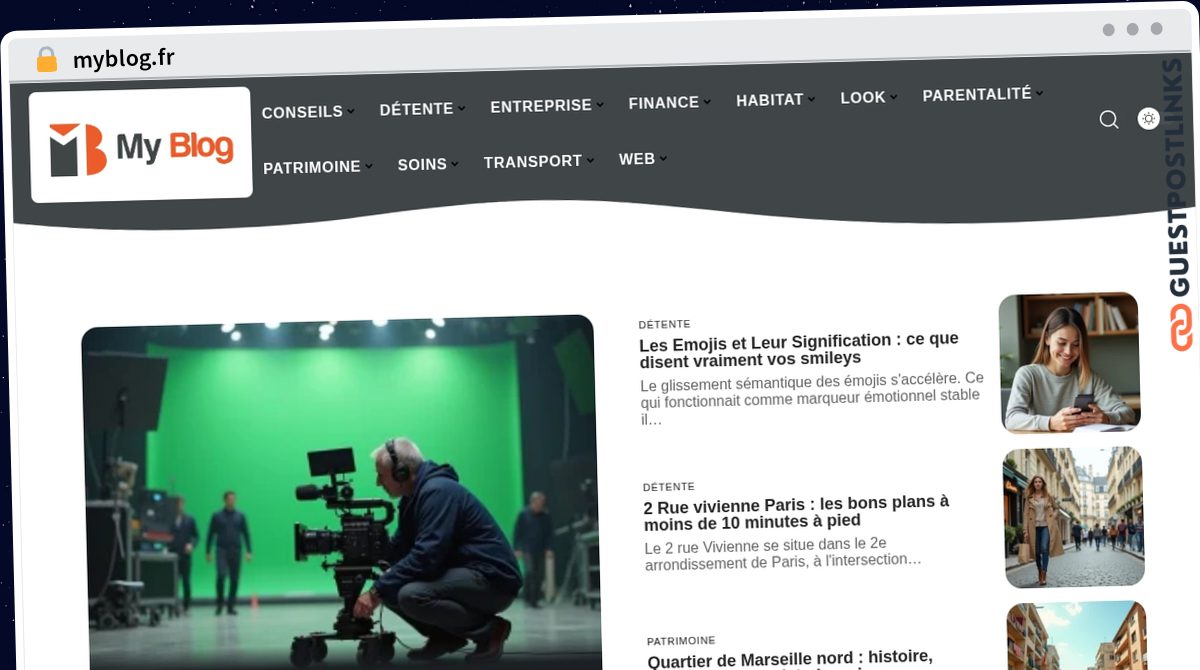Open the HABITAT menu
1200x670 pixels.
point(770,100)
